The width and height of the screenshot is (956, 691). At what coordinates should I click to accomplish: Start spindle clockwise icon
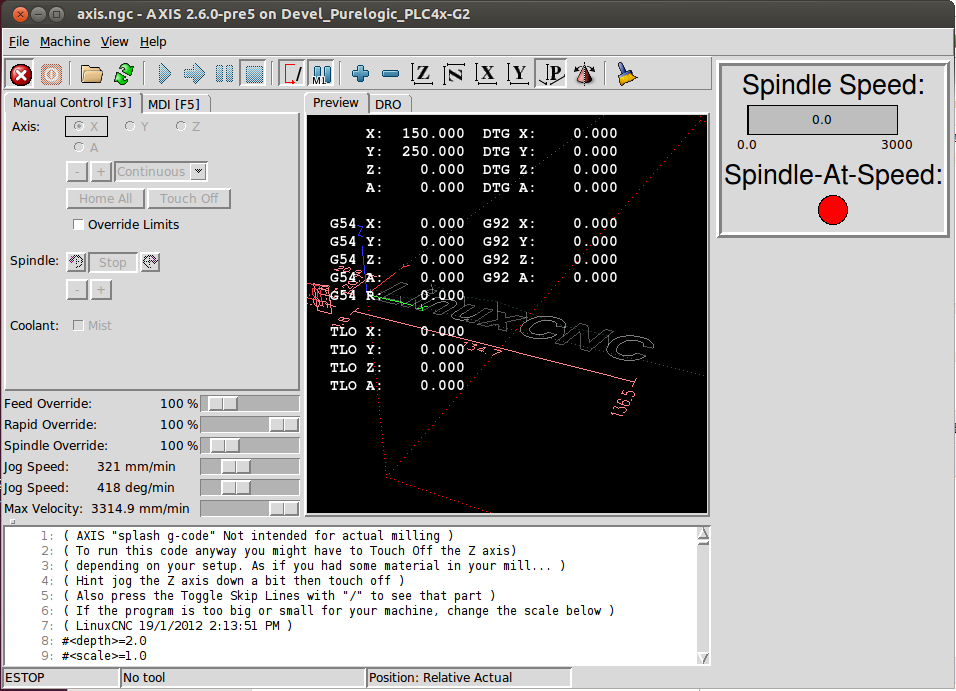tap(150, 262)
